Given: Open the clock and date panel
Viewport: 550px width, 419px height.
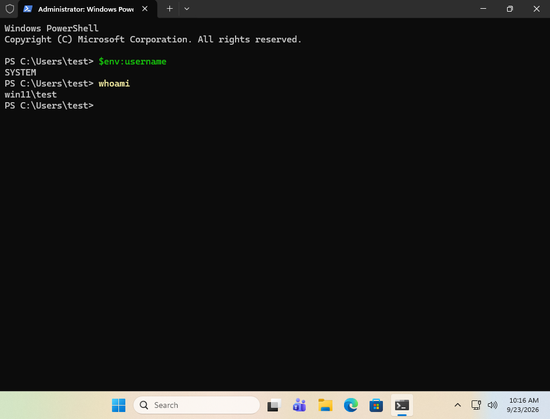Looking at the screenshot, I should point(523,405).
